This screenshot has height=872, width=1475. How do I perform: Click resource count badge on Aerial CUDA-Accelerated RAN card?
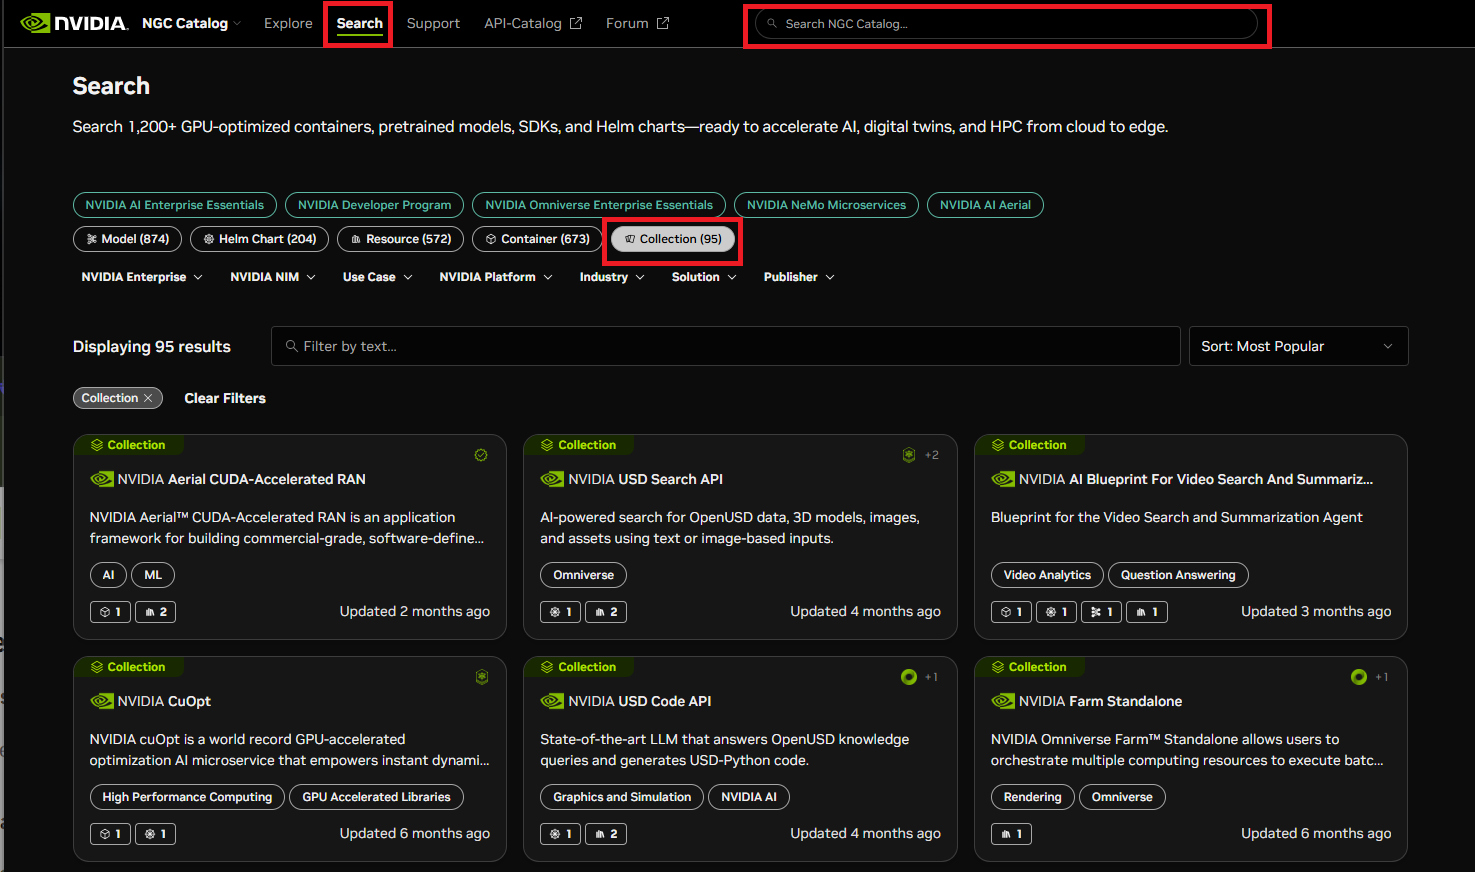155,612
